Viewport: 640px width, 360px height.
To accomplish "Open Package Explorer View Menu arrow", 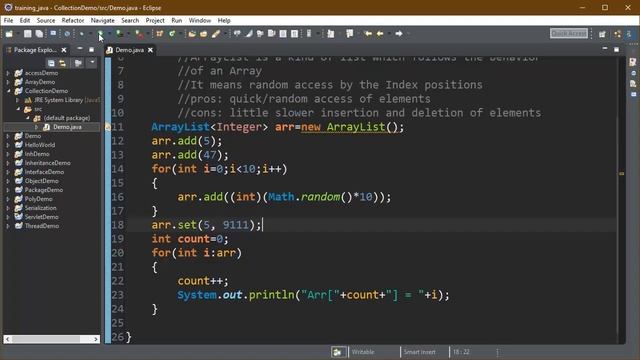I will coord(92,63).
